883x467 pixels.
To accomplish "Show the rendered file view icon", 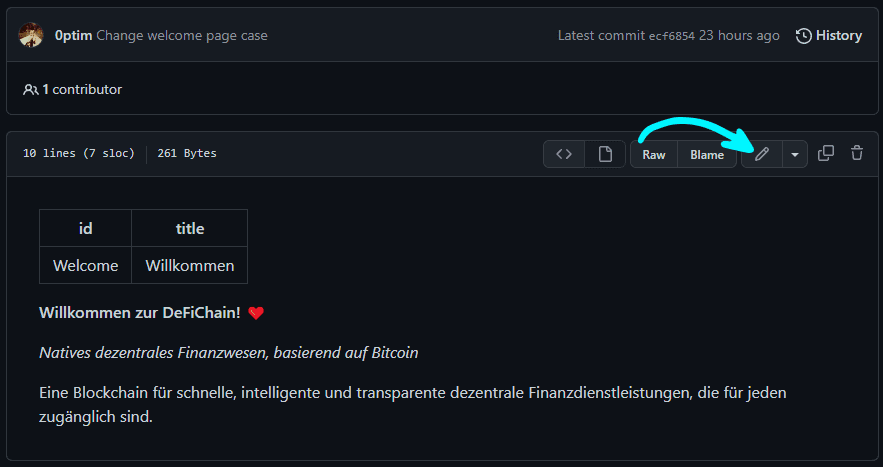I will [605, 154].
